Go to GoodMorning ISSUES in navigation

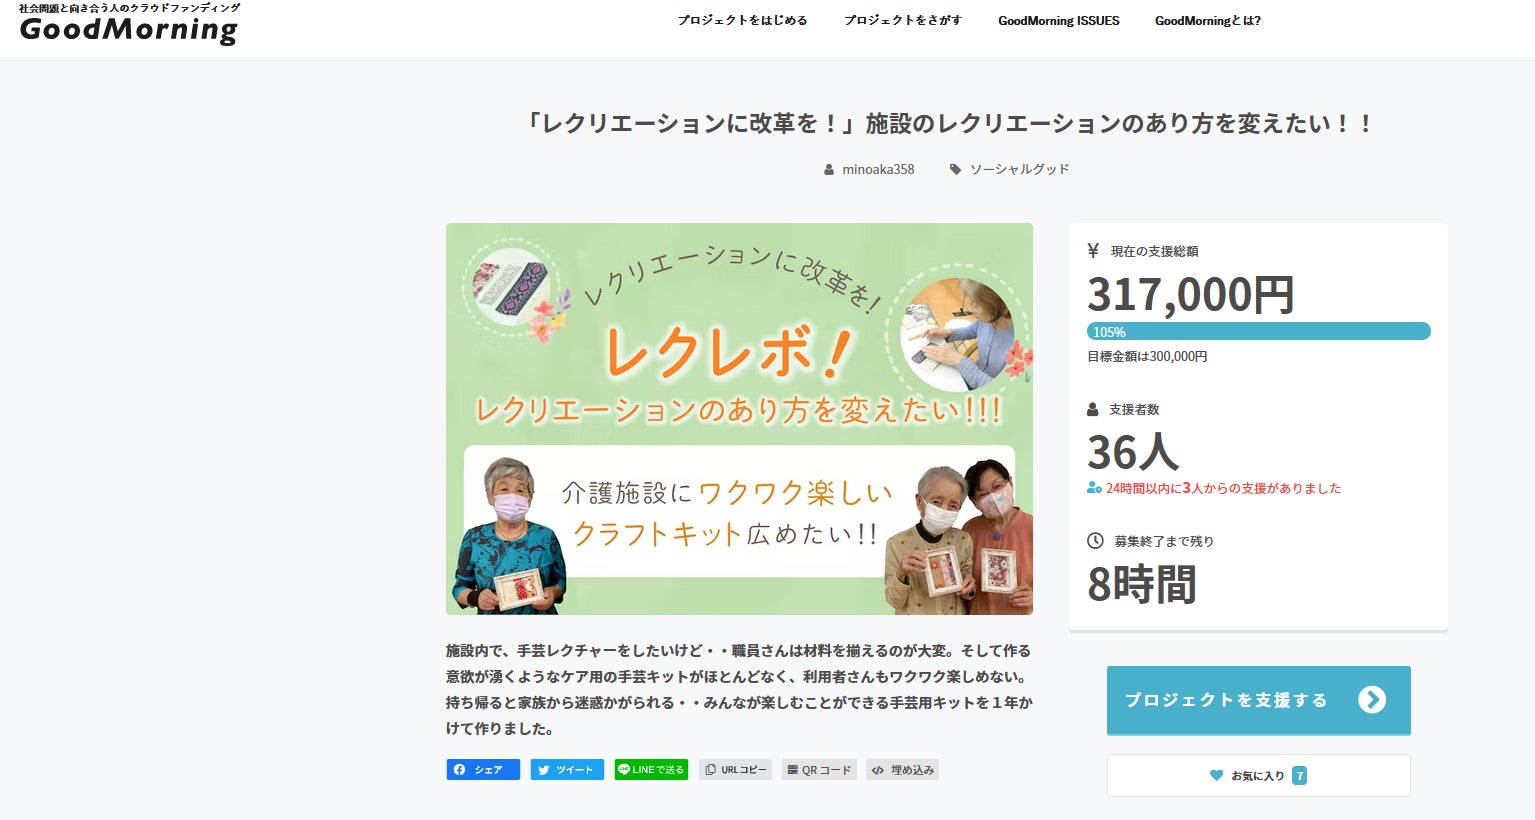[1059, 20]
